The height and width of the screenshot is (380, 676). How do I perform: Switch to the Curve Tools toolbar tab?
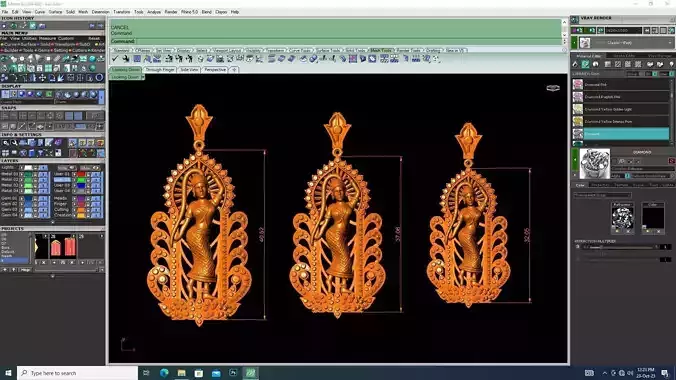[x=299, y=50]
